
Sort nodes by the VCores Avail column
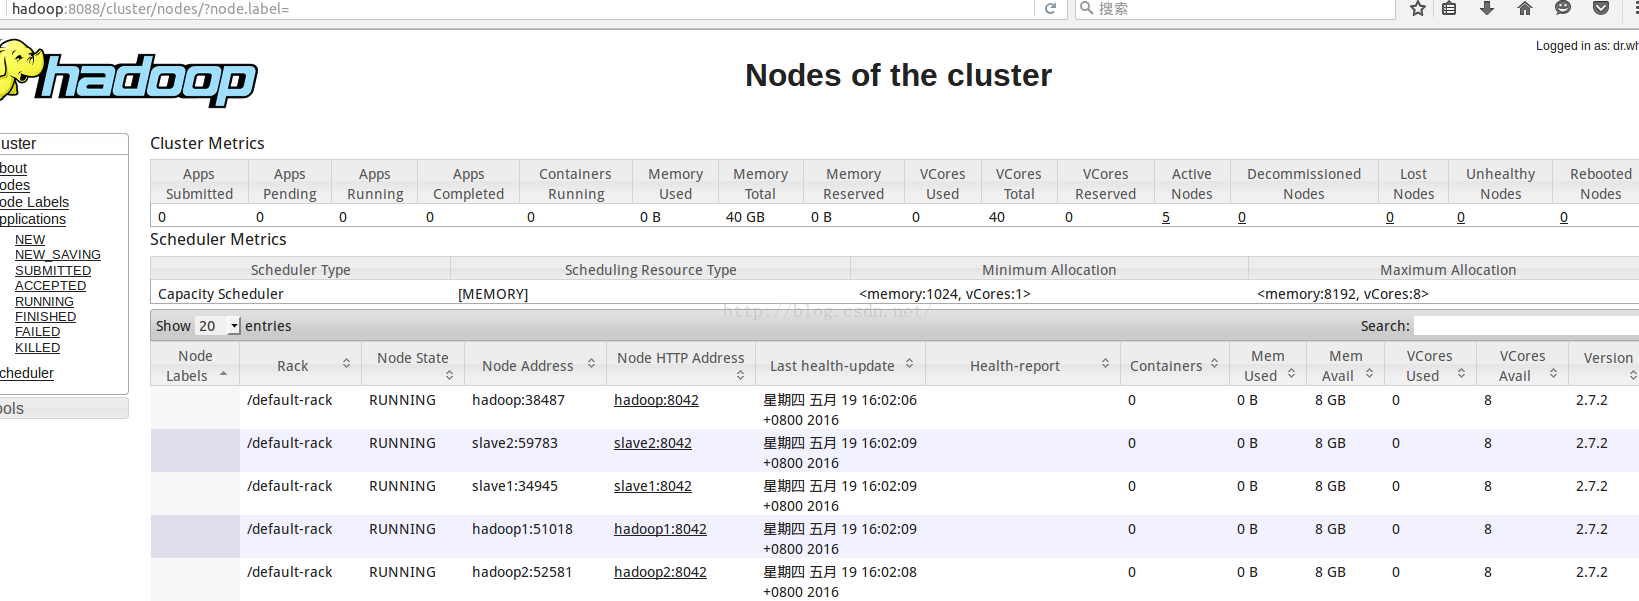[1522, 365]
